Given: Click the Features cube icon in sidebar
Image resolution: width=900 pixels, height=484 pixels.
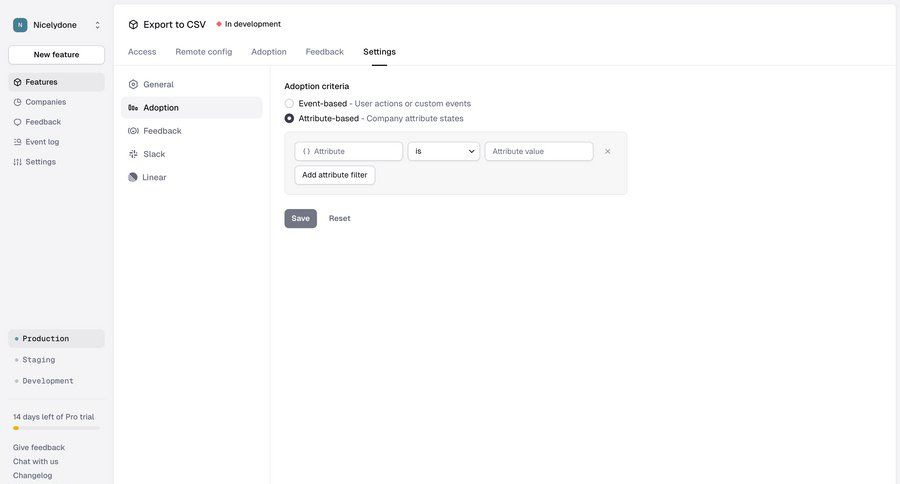Looking at the screenshot, I should pos(17,82).
